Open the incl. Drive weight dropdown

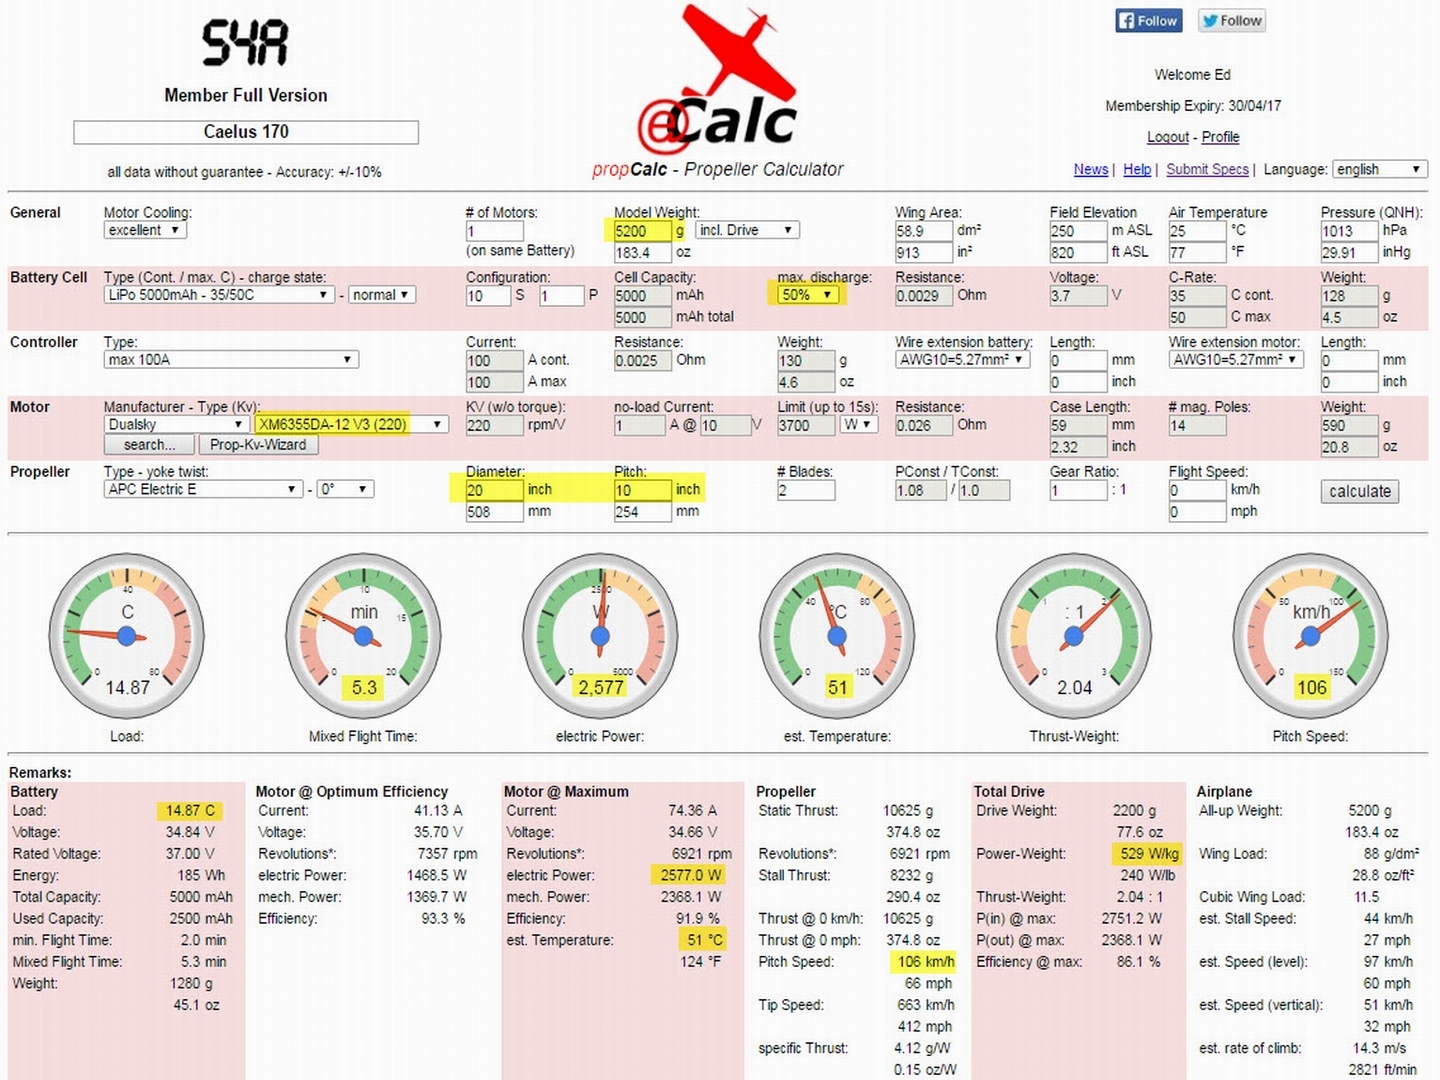[747, 230]
